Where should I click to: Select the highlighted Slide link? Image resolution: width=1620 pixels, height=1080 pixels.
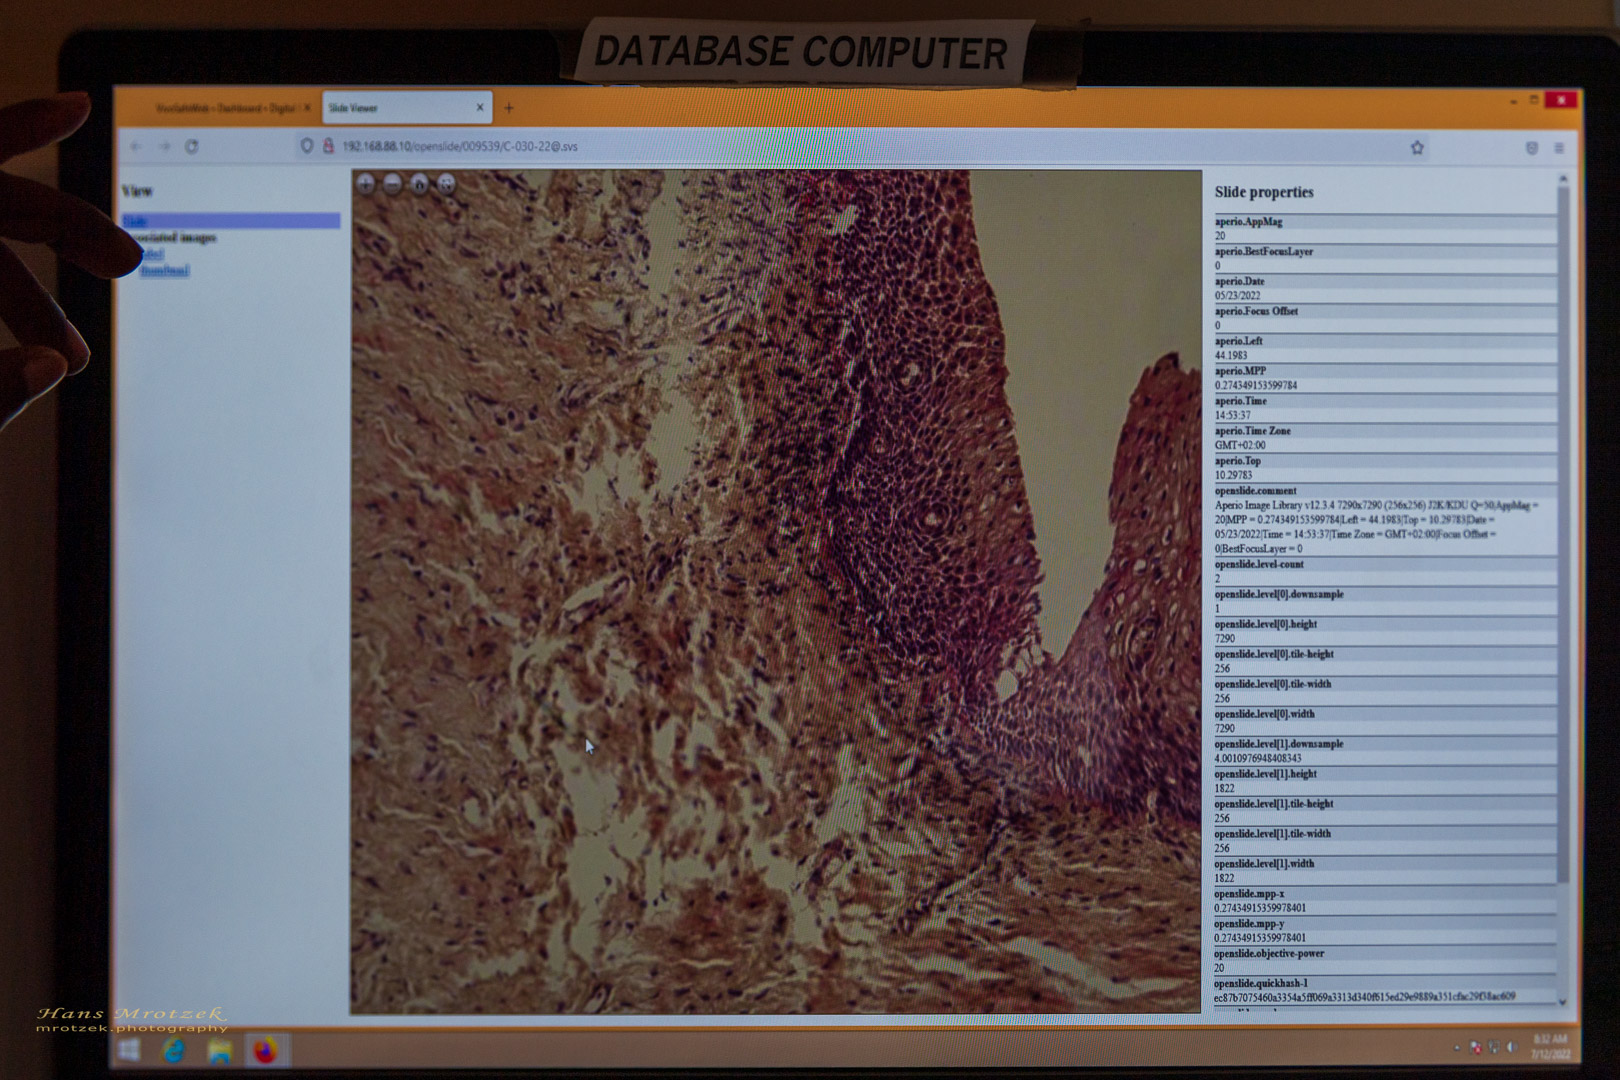click(x=137, y=221)
